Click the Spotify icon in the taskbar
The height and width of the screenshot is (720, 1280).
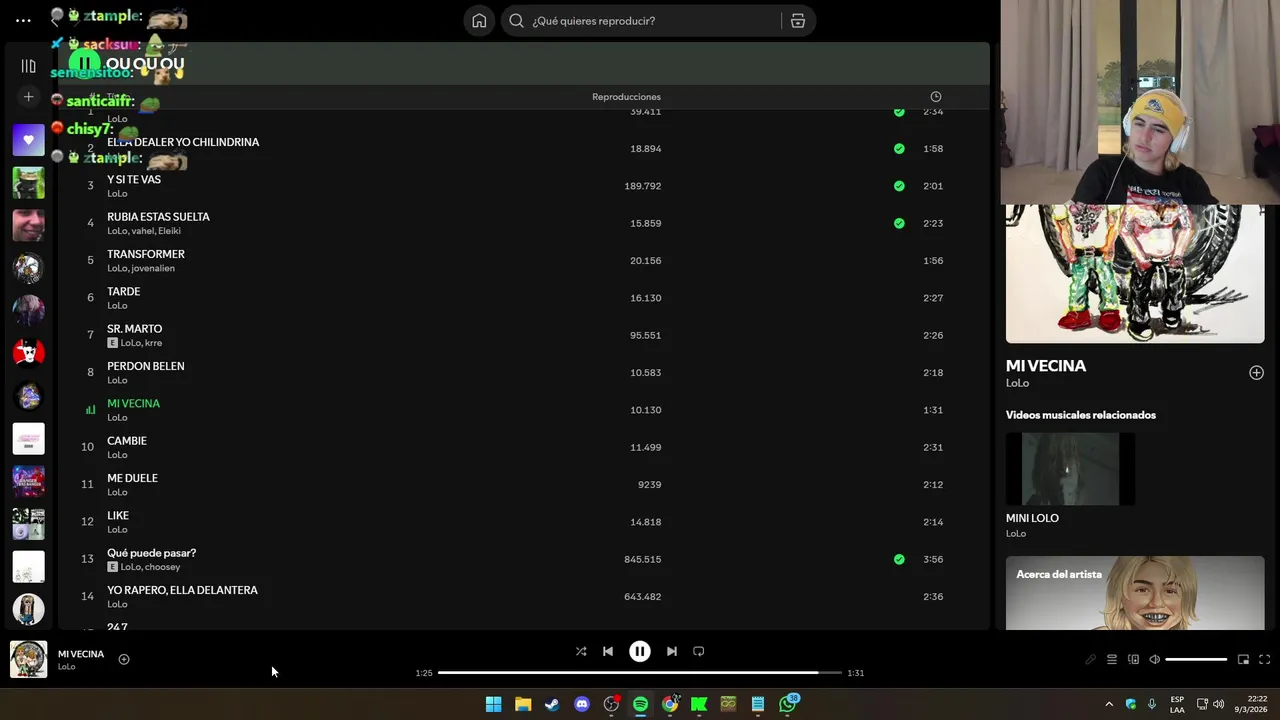coord(640,704)
